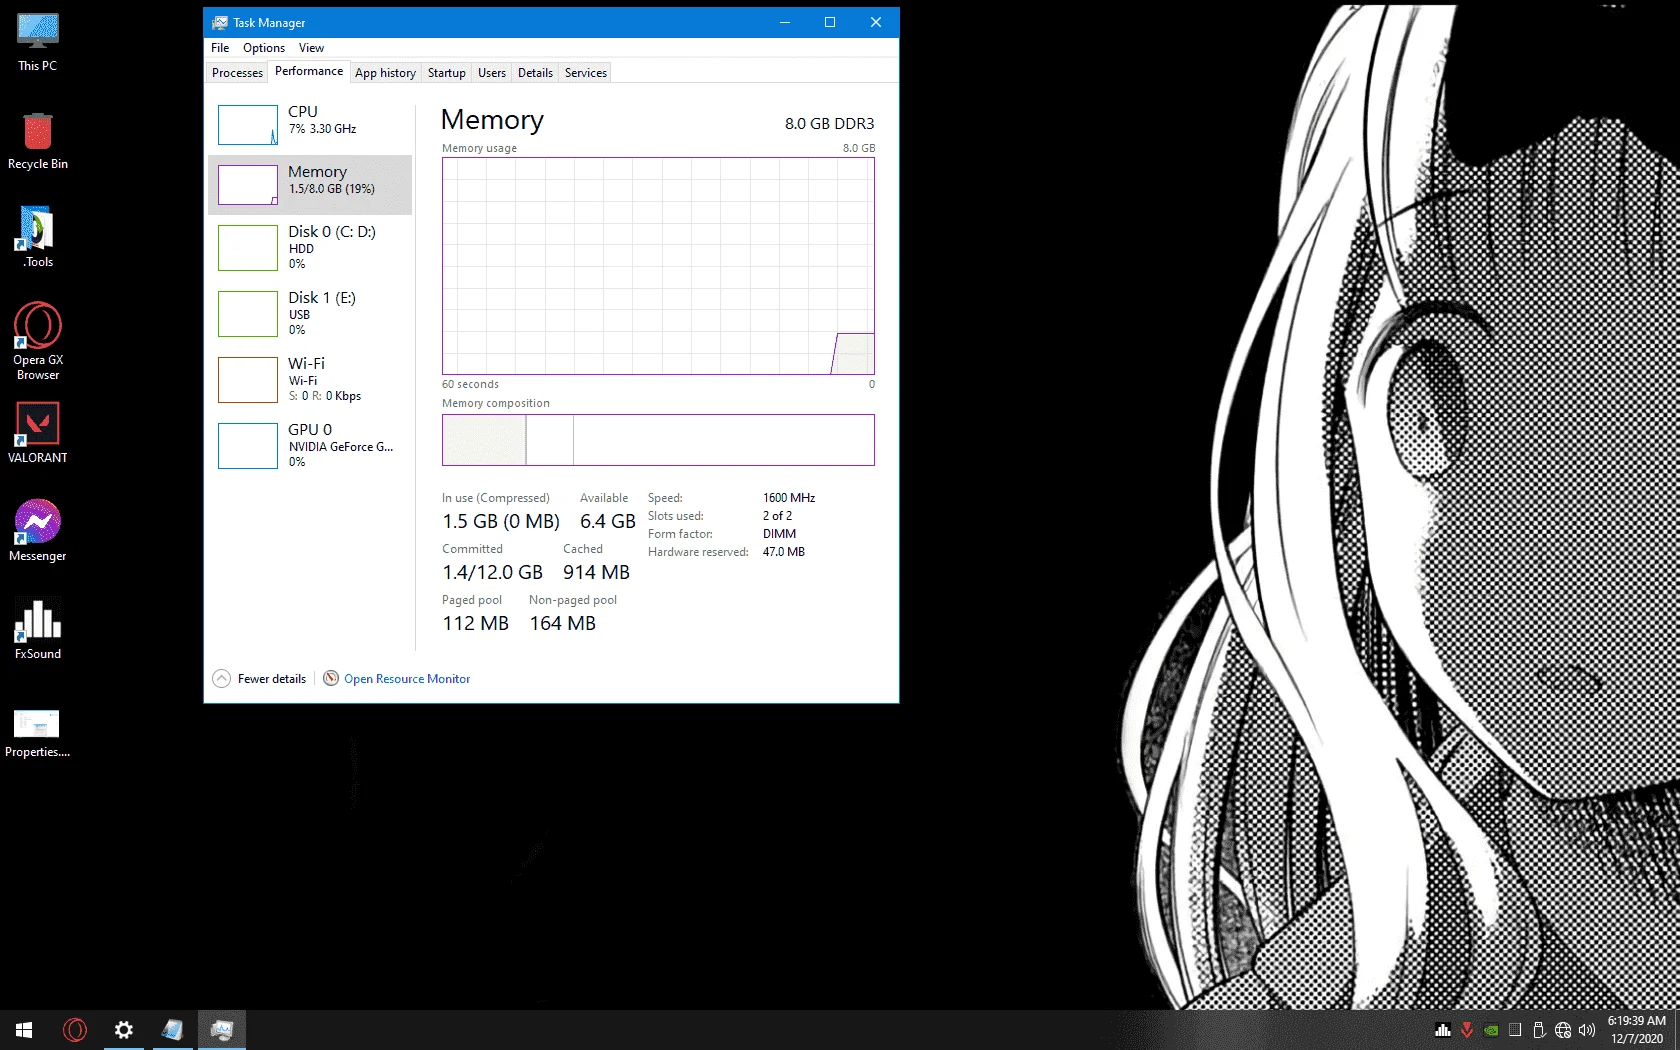This screenshot has width=1680, height=1050.
Task: Select Memory in the performance sidebar
Action: point(310,184)
